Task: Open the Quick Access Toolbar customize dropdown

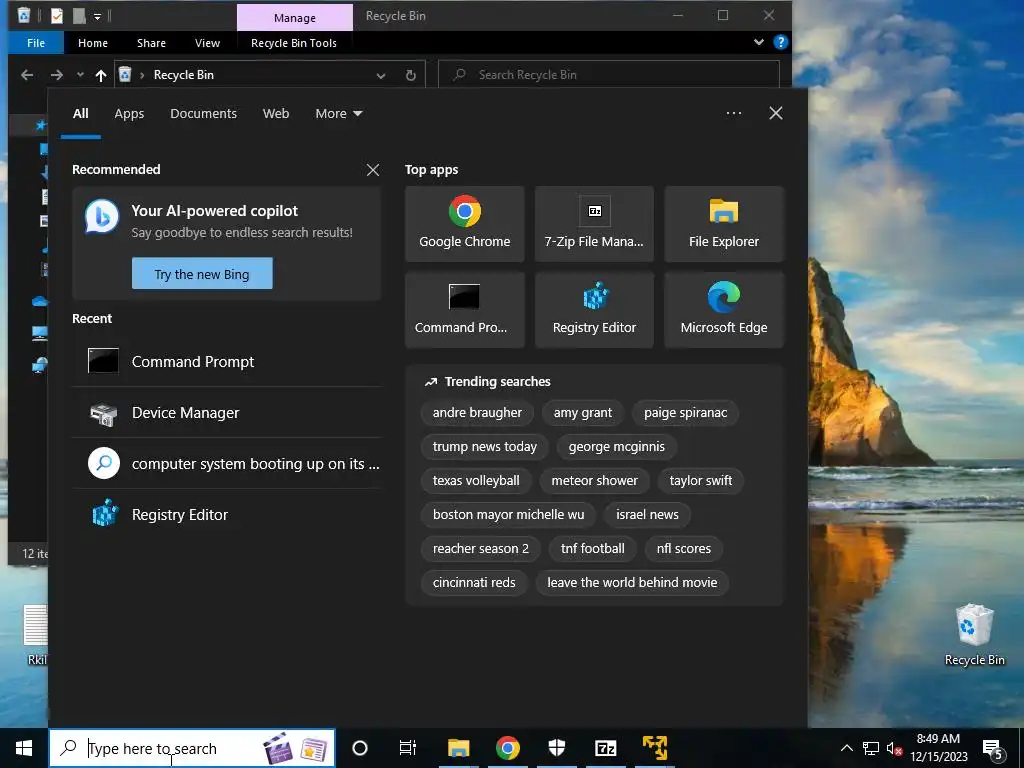Action: (97, 16)
